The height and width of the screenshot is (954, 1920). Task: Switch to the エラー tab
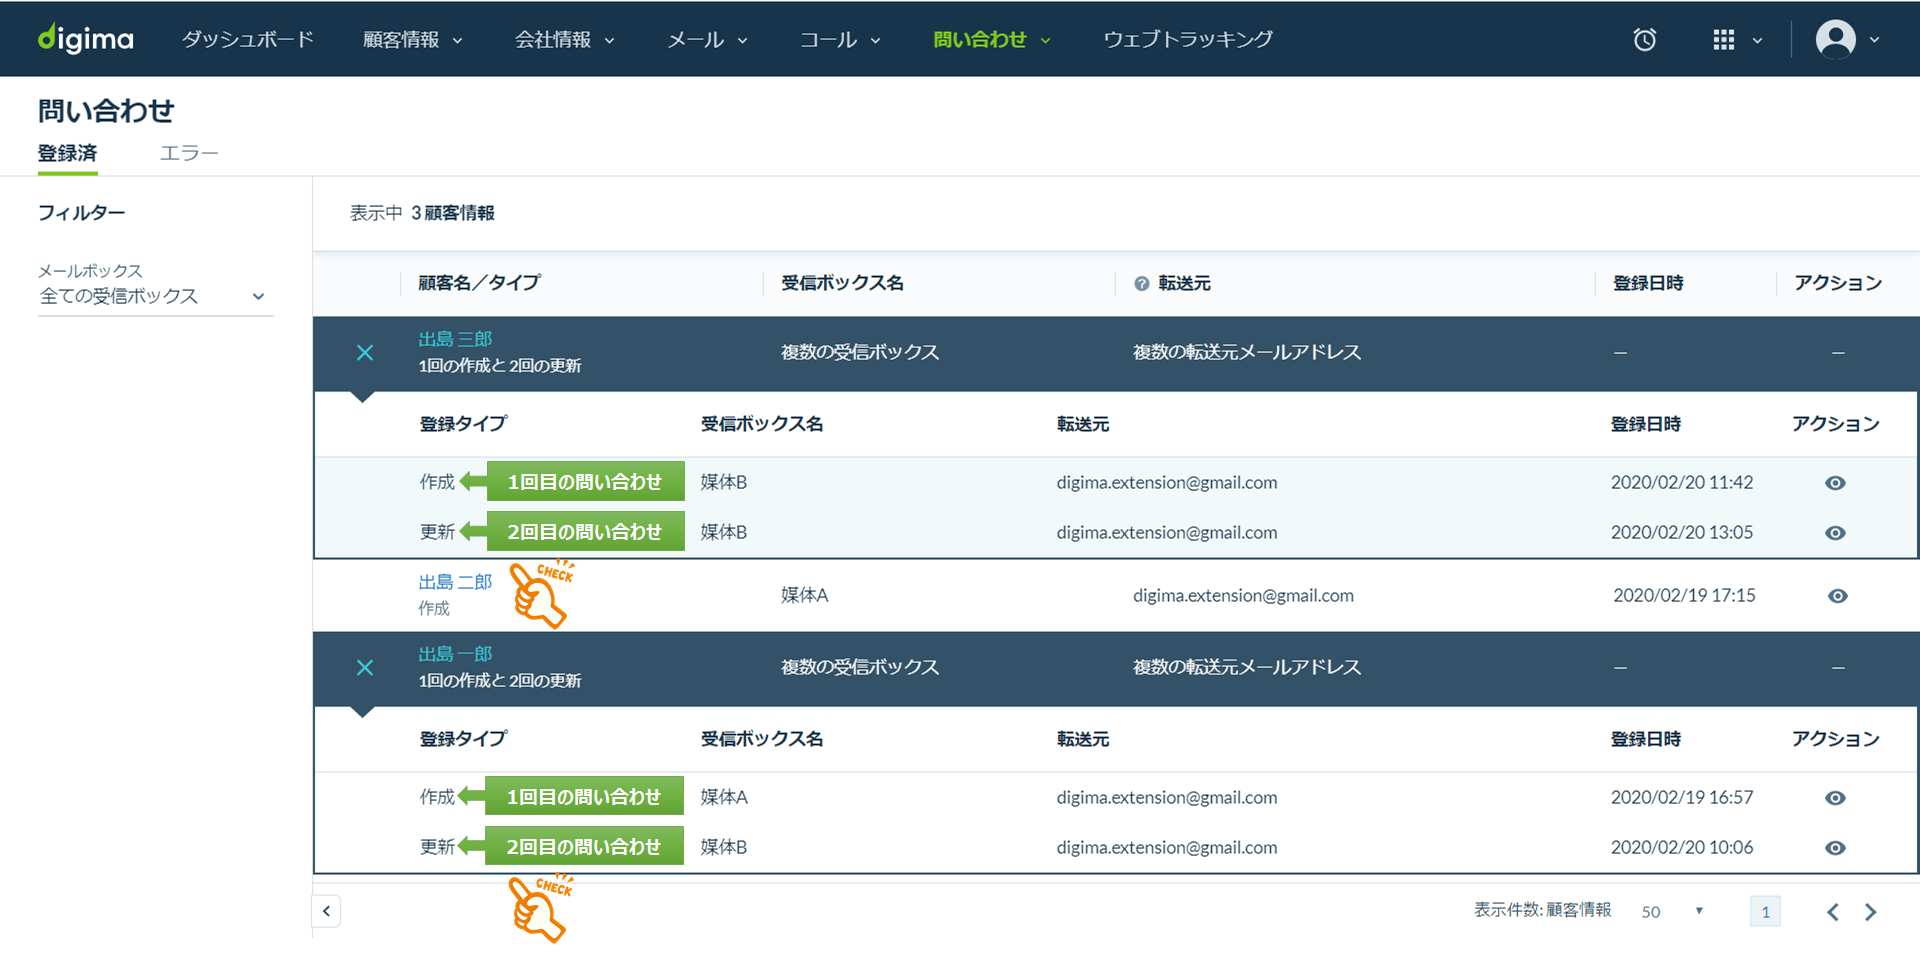click(x=189, y=153)
